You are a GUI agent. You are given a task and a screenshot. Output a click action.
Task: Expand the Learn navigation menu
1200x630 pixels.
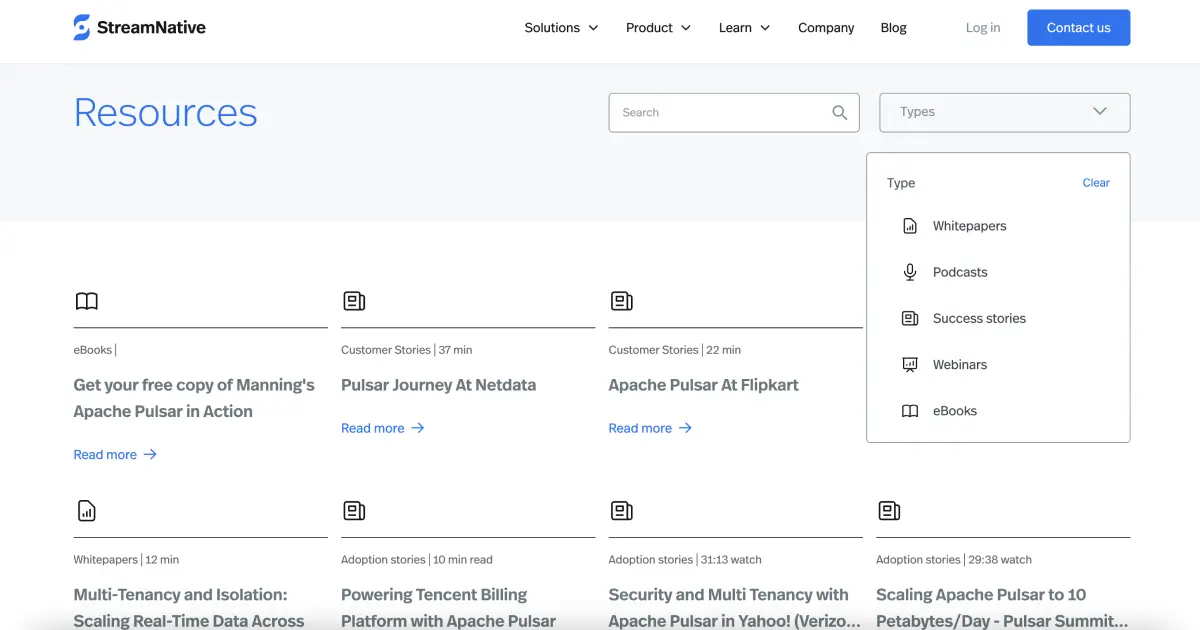coord(744,28)
